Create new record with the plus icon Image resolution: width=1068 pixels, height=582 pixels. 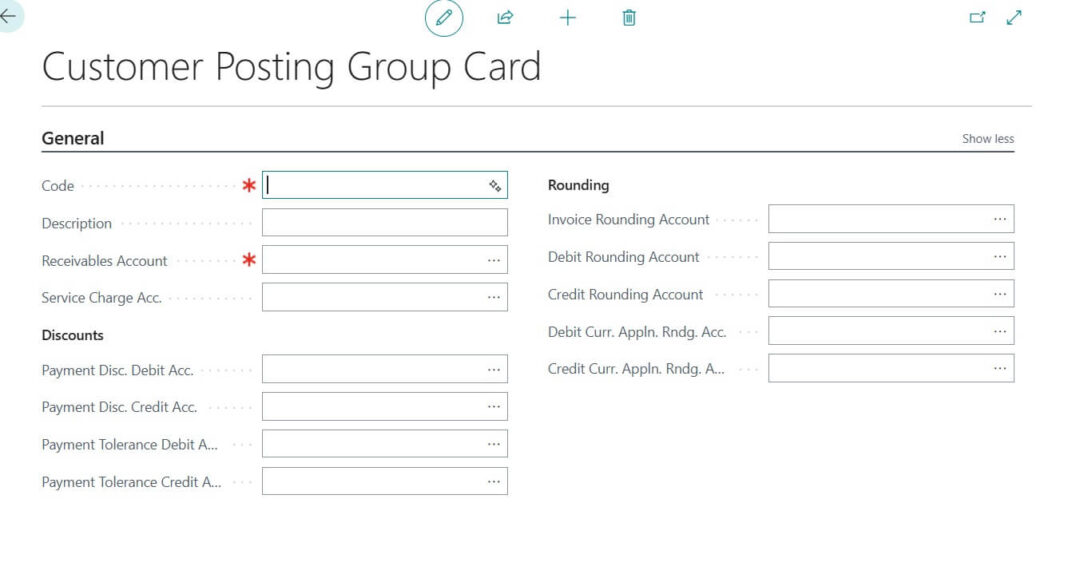[x=567, y=18]
